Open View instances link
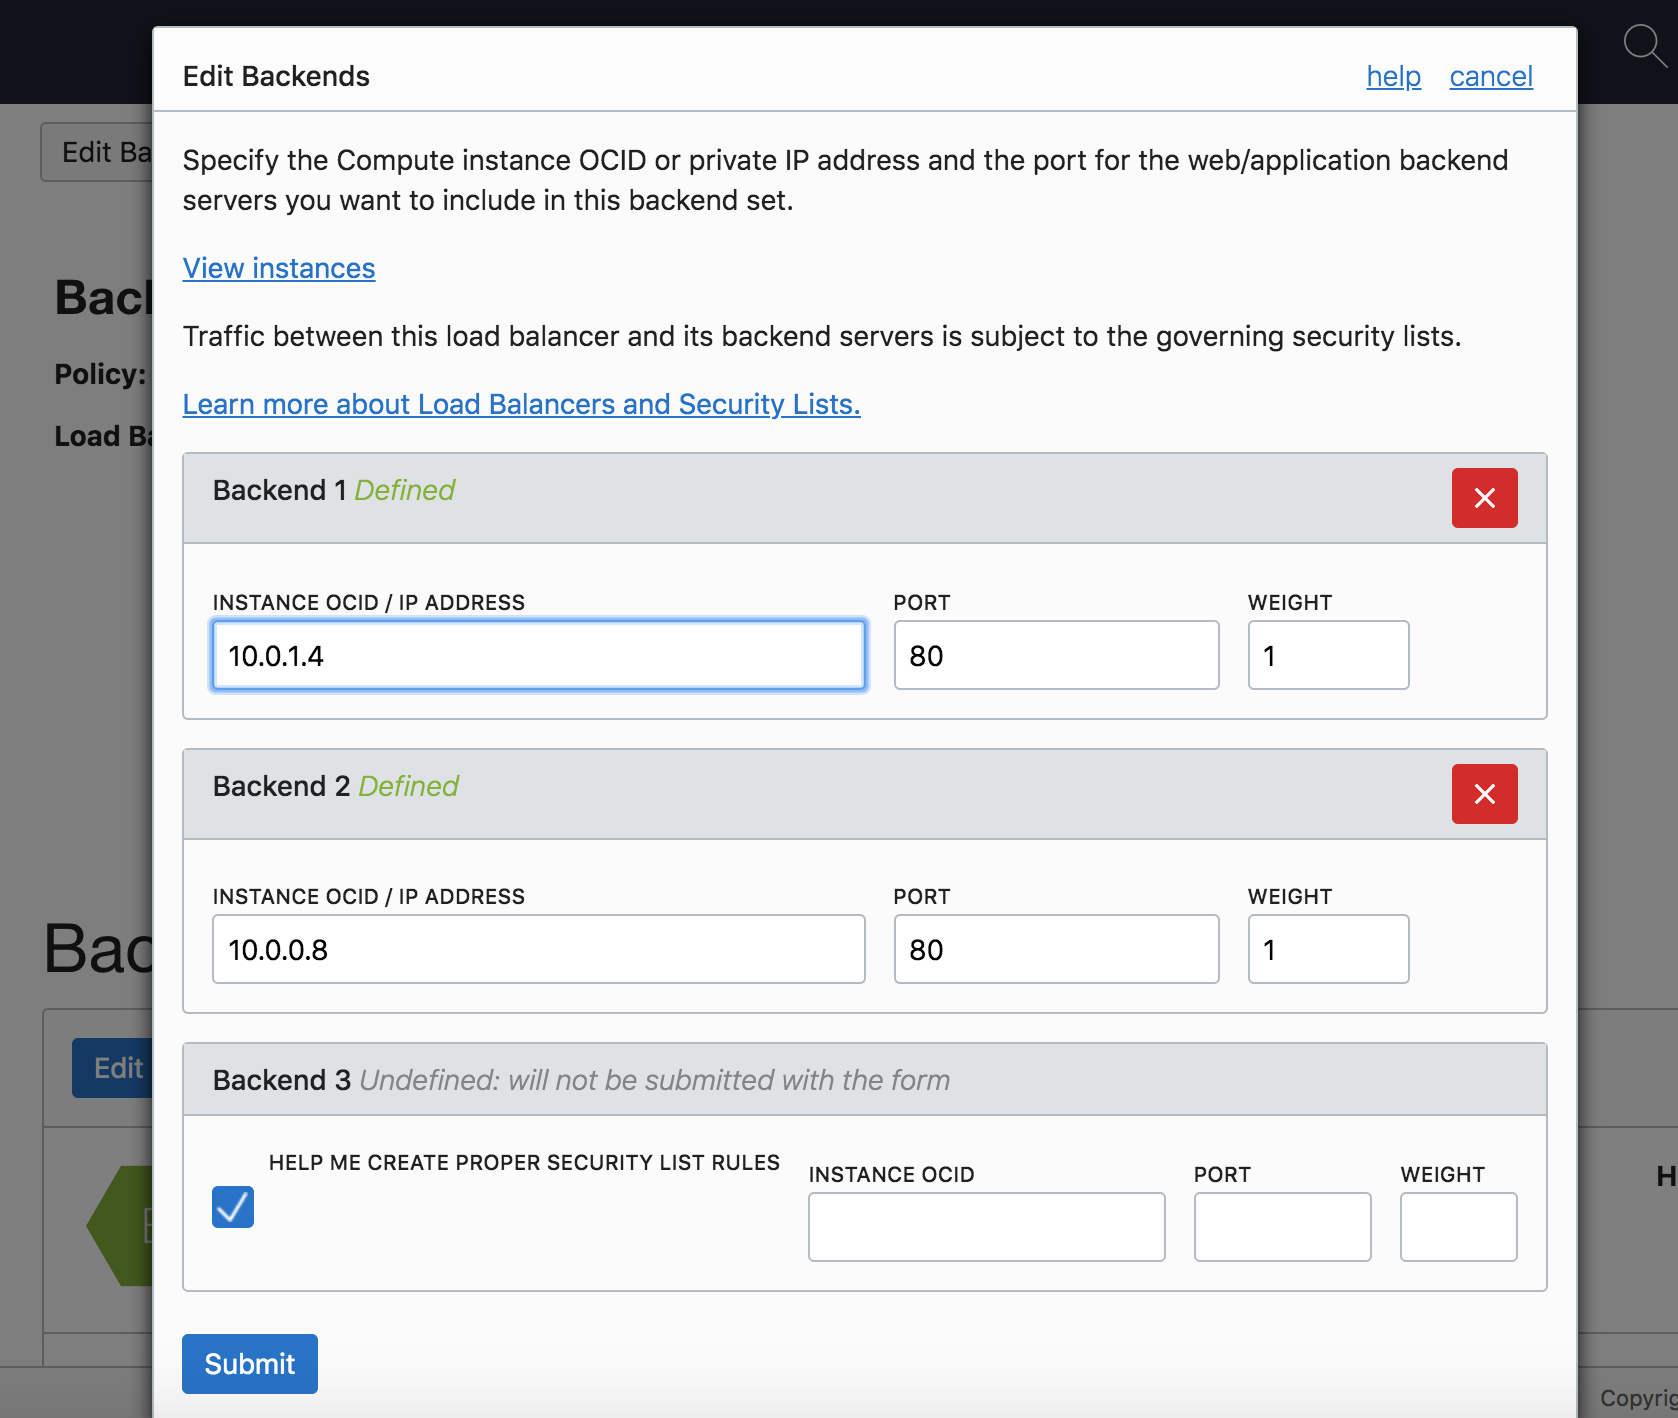 coord(279,268)
